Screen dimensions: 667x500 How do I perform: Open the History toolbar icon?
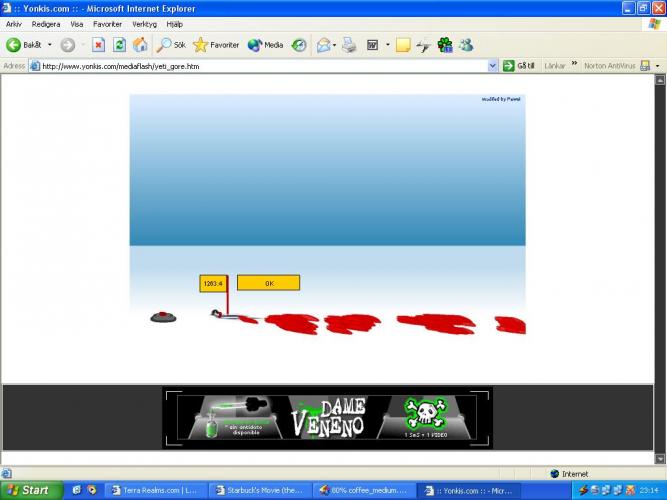click(x=299, y=45)
